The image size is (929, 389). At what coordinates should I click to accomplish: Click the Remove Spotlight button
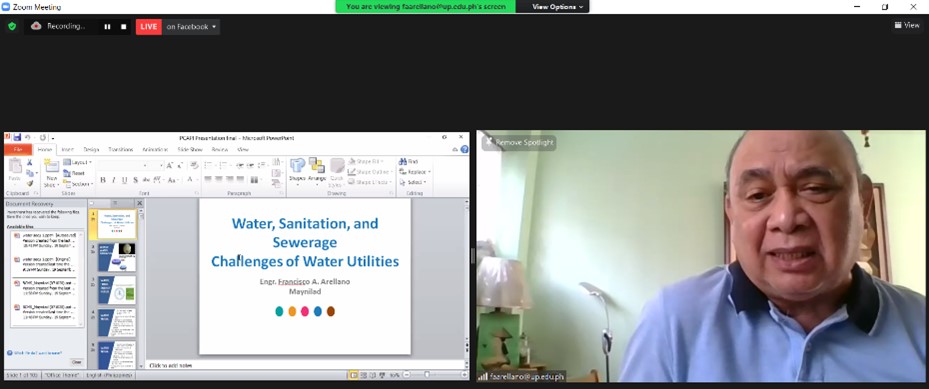tap(519, 143)
